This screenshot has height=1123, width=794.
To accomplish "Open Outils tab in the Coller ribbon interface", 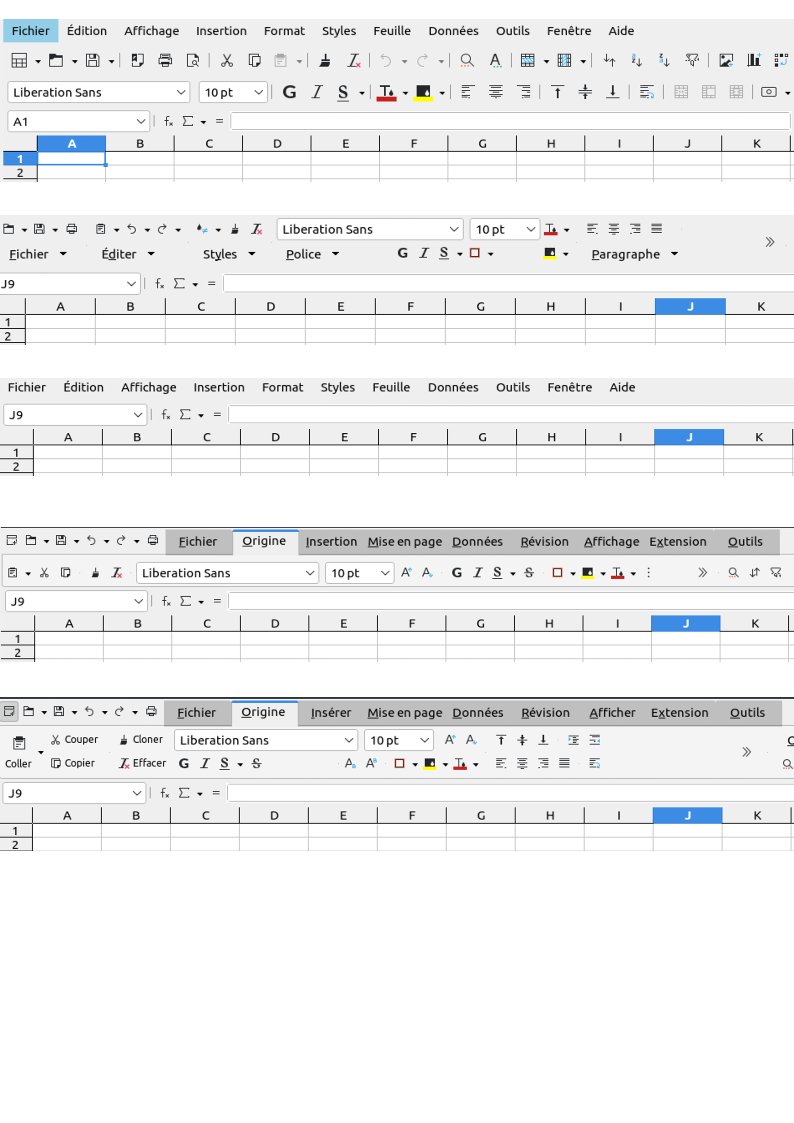I will pyautogui.click(x=747, y=713).
